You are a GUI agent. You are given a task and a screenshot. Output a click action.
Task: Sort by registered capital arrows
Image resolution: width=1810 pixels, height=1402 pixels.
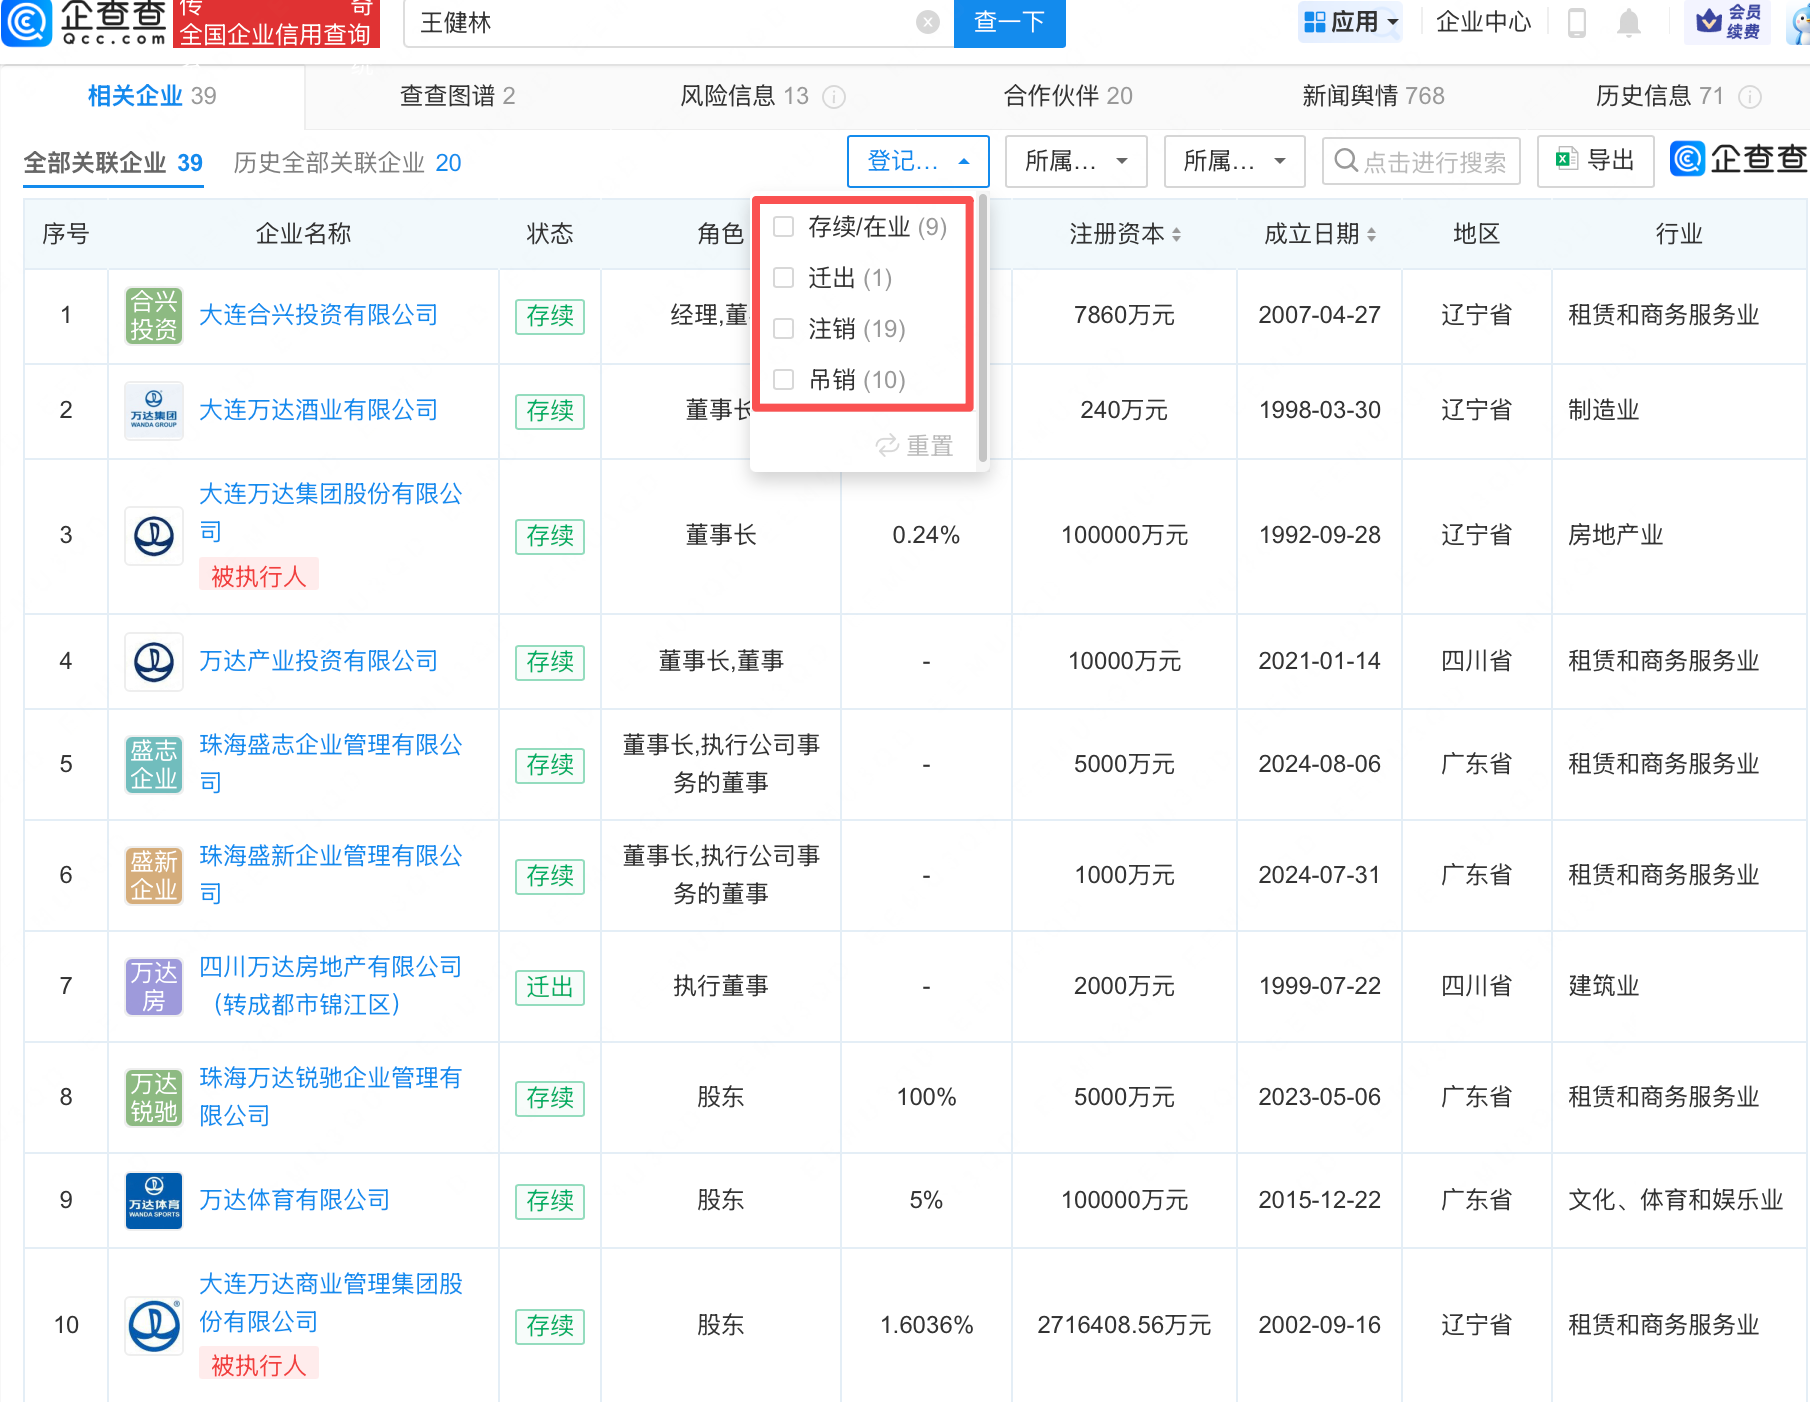pyautogui.click(x=1177, y=234)
